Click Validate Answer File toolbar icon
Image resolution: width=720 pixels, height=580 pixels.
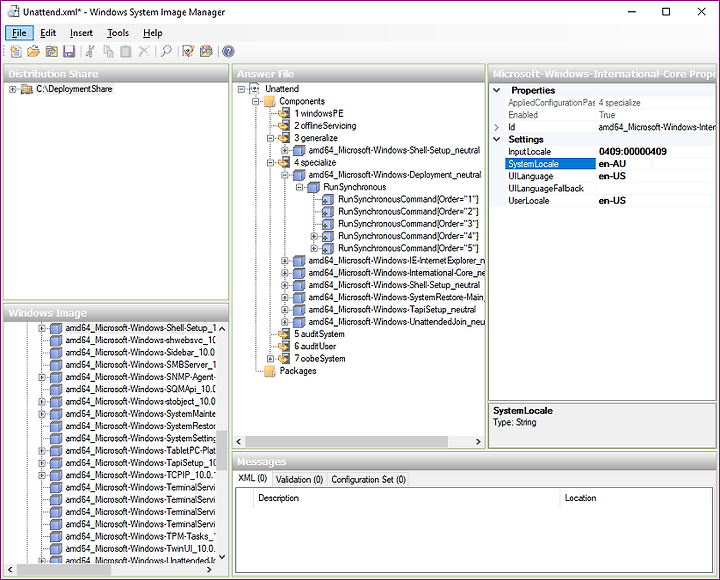(x=188, y=51)
